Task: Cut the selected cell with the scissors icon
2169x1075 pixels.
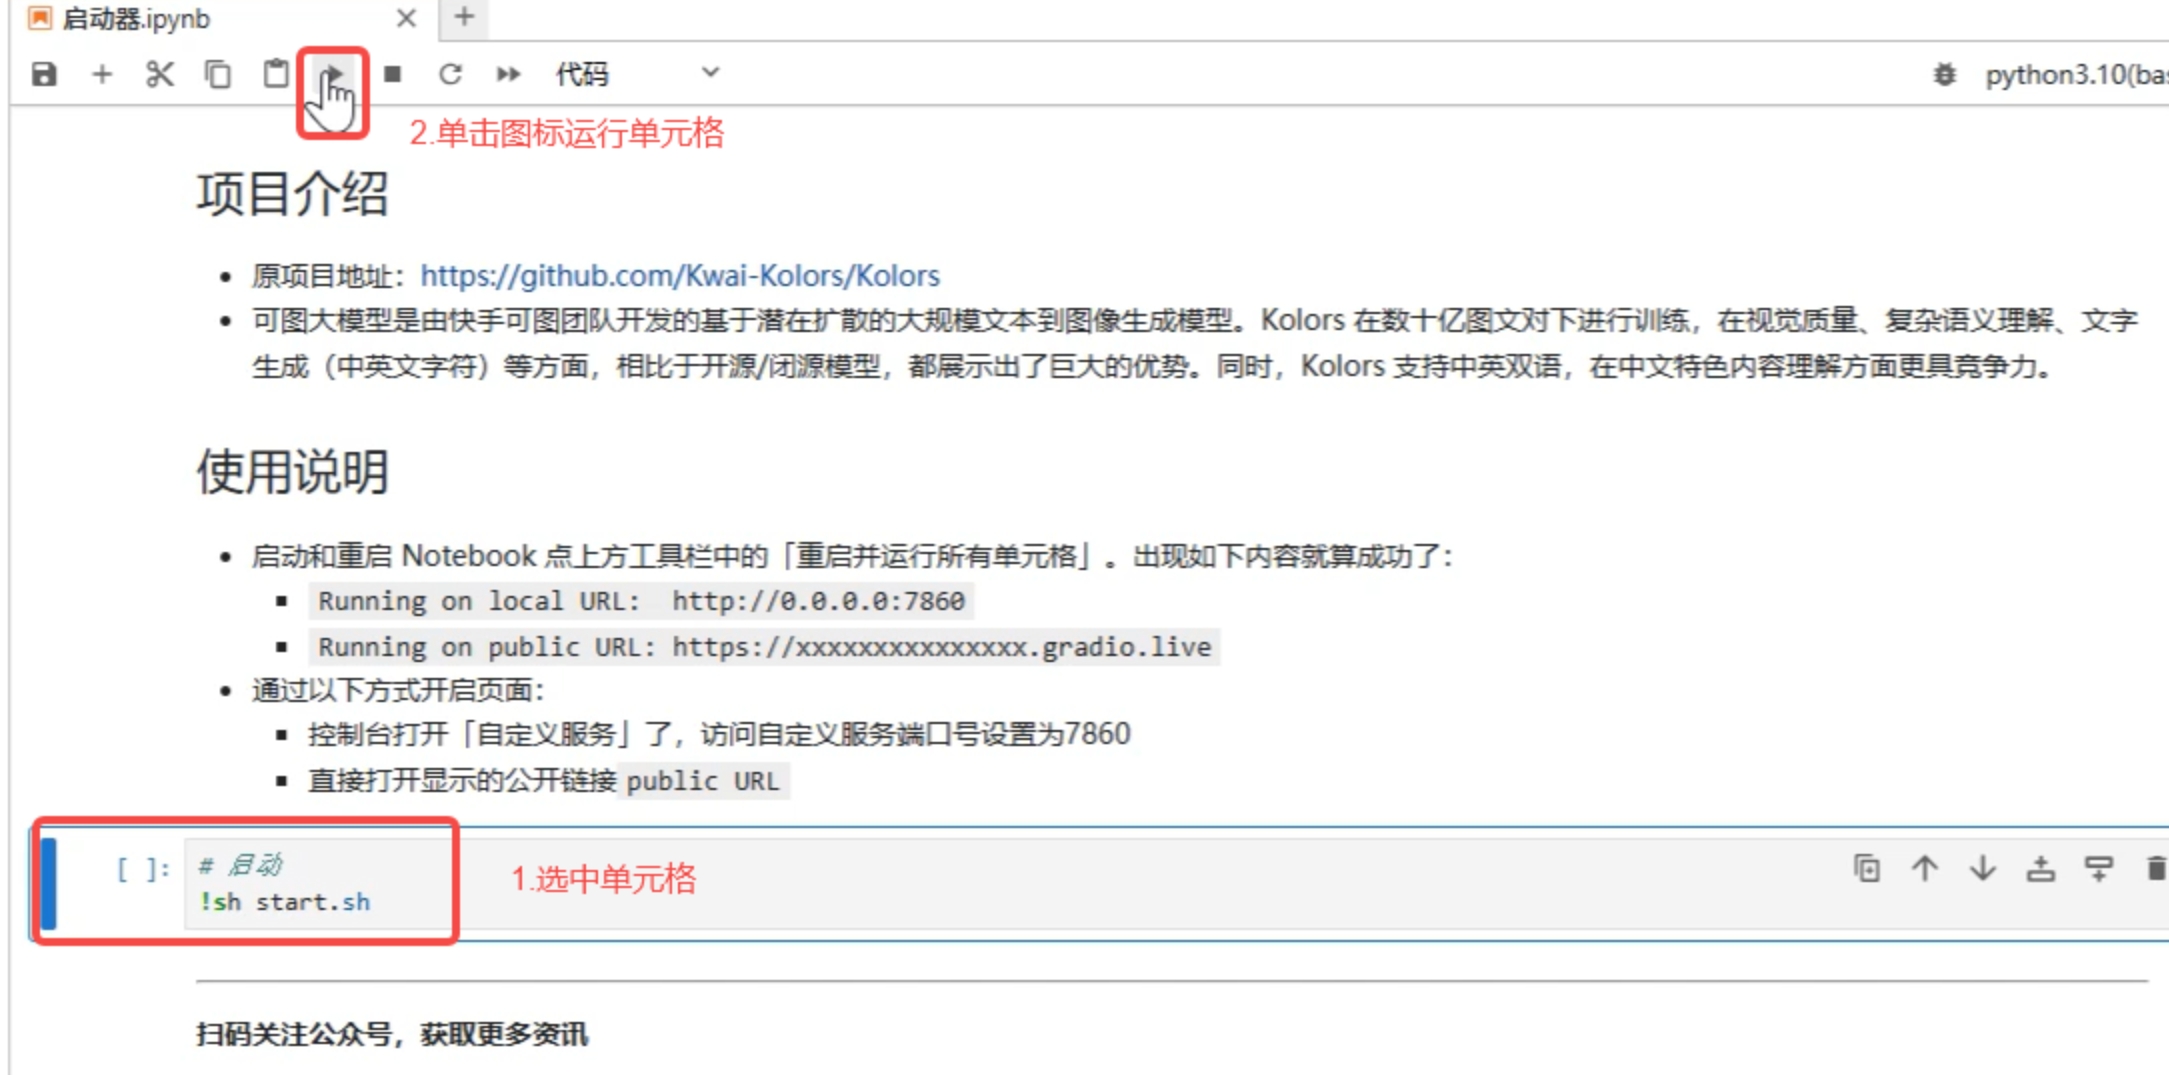Action: (x=159, y=74)
